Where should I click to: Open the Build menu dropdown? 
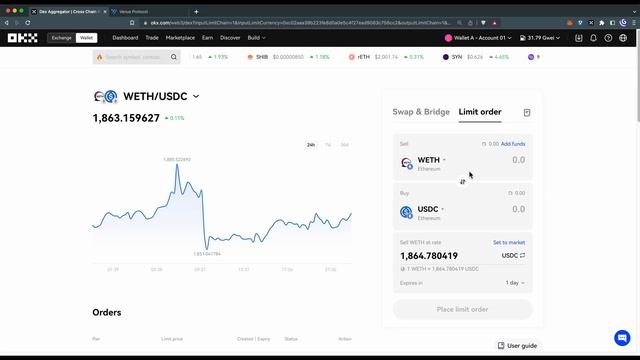point(256,38)
